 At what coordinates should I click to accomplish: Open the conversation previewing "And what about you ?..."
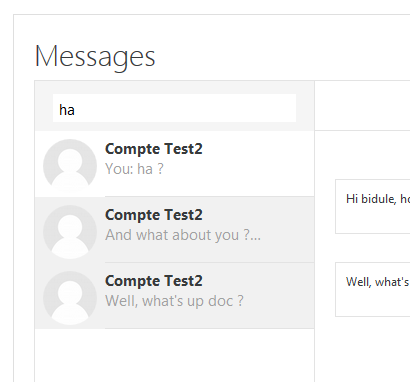(174, 230)
